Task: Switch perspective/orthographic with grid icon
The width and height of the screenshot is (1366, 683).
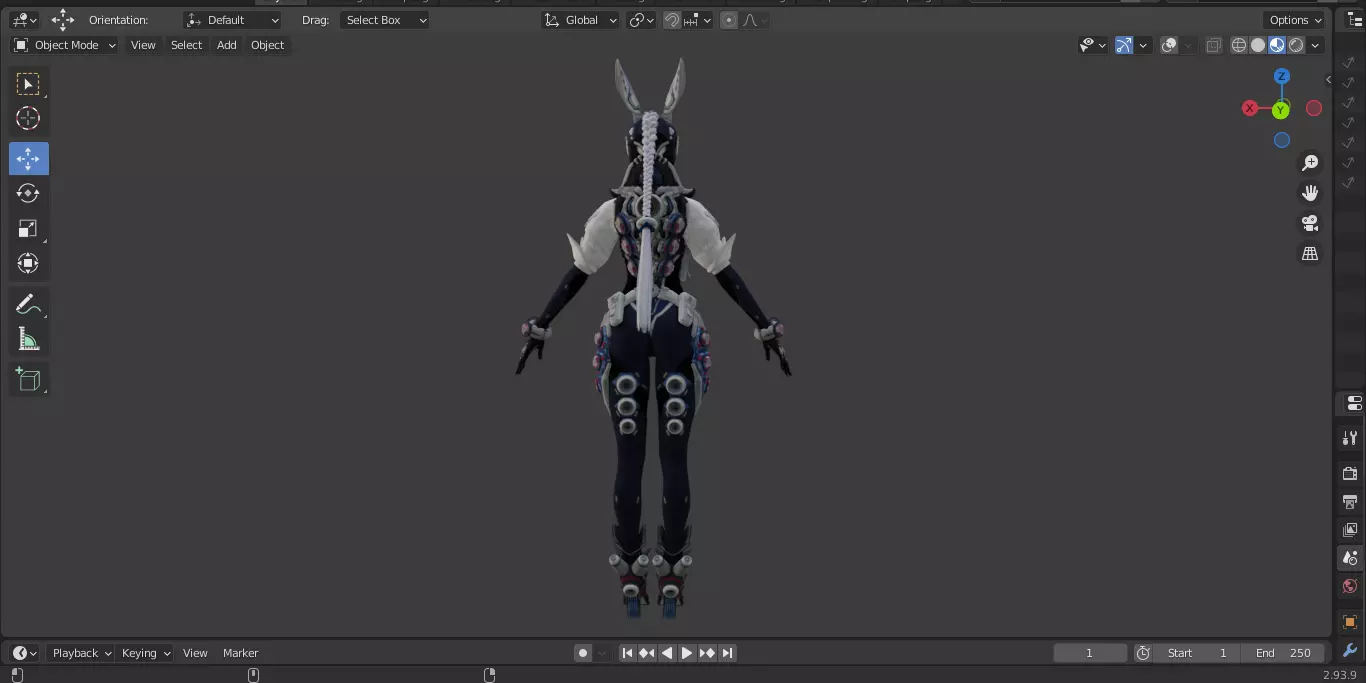Action: (x=1310, y=254)
